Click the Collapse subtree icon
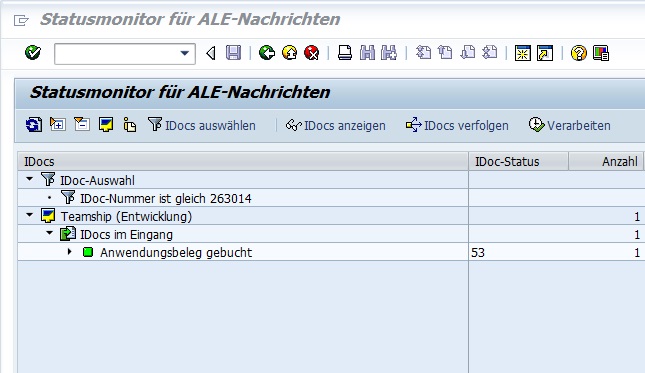Viewport: 645px width, 373px height. pyautogui.click(x=82, y=124)
